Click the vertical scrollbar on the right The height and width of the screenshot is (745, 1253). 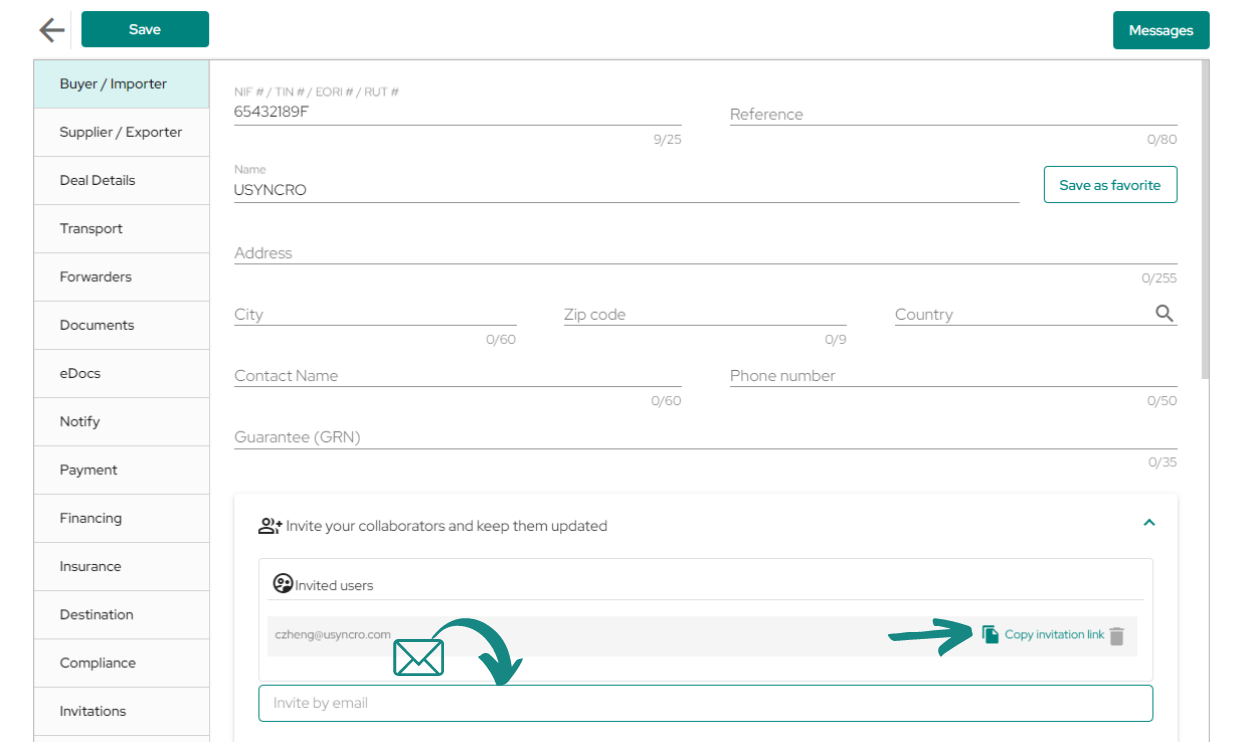[1204, 220]
